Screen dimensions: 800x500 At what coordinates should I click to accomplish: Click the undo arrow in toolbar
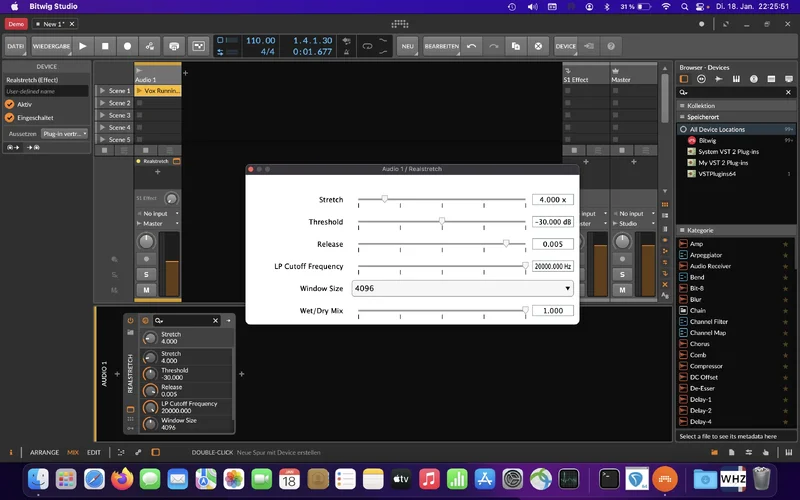[x=471, y=46]
